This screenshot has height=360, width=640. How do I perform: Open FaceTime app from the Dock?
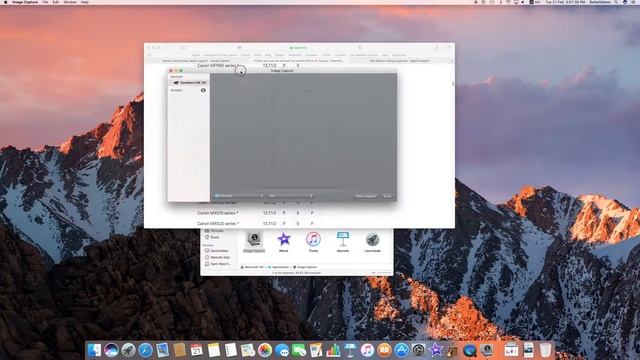(299, 350)
